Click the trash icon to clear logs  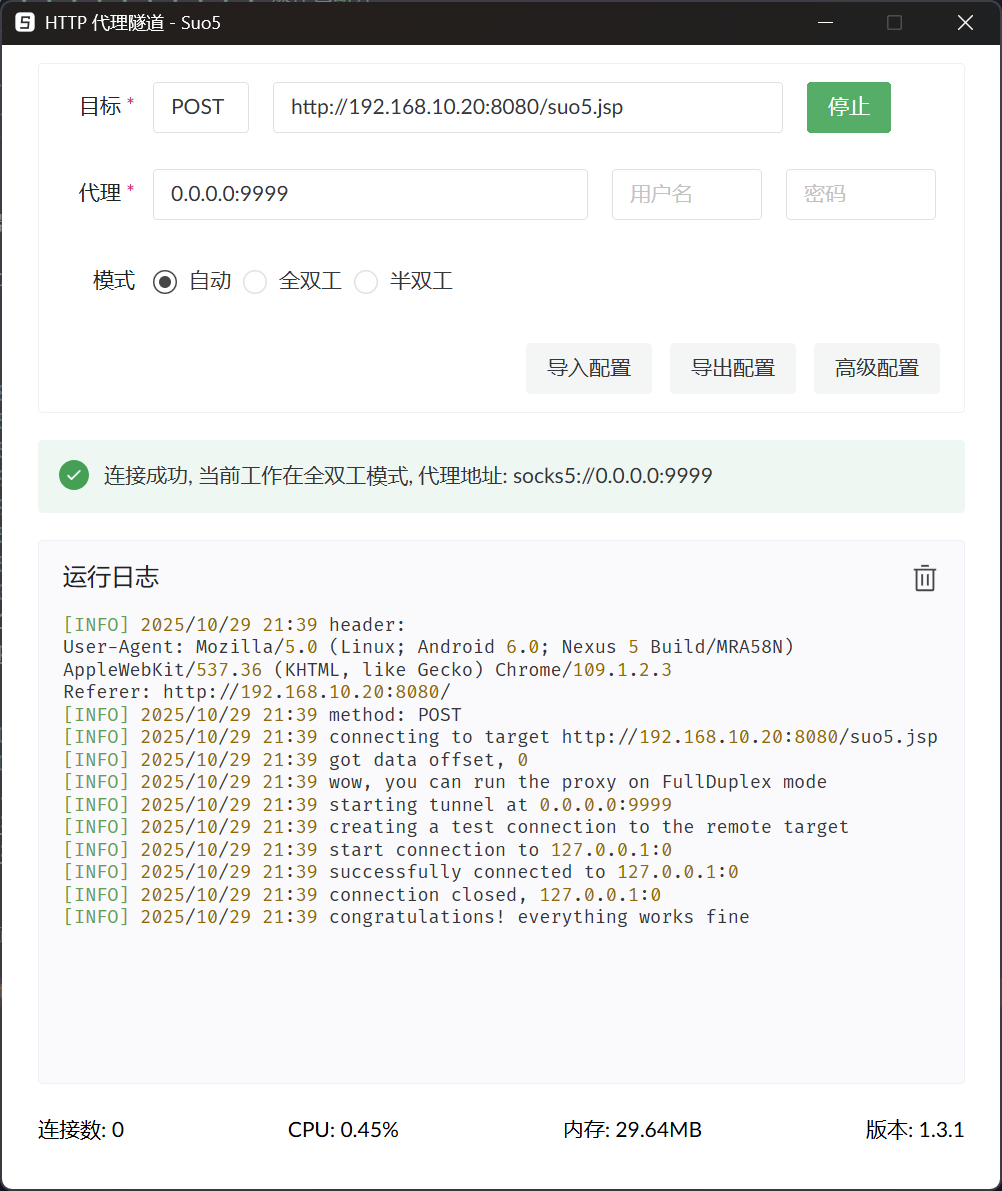924,578
